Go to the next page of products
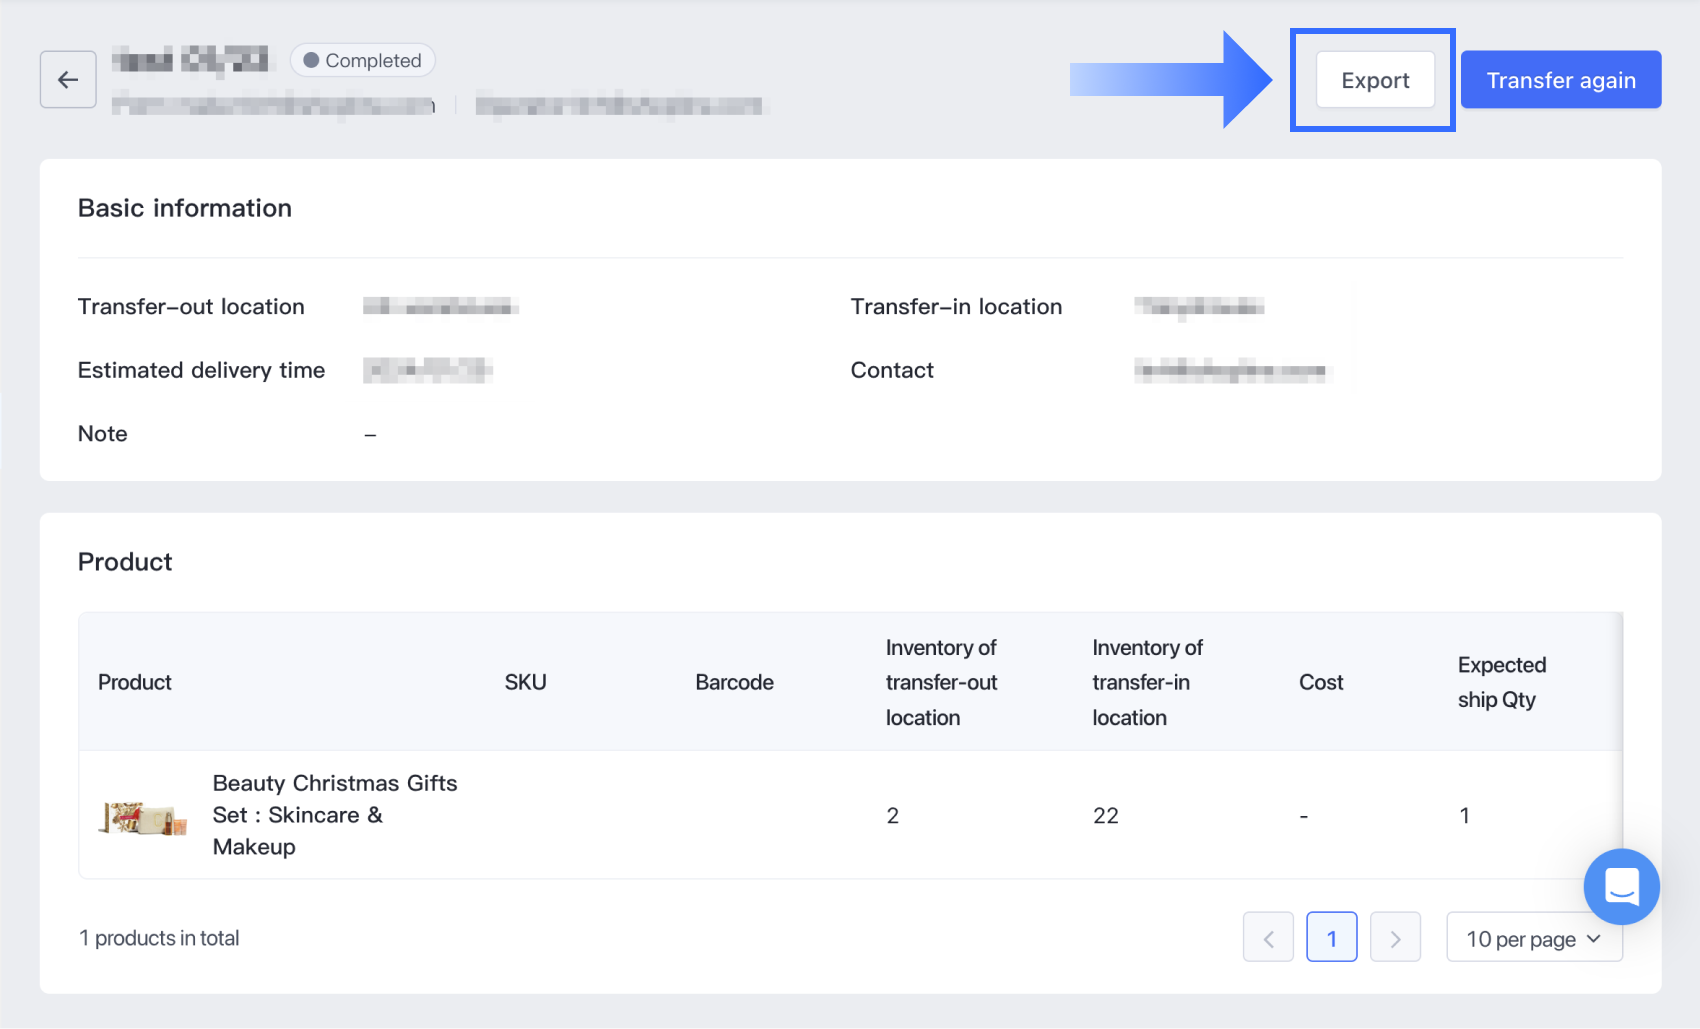This screenshot has height=1029, width=1700. (x=1395, y=938)
